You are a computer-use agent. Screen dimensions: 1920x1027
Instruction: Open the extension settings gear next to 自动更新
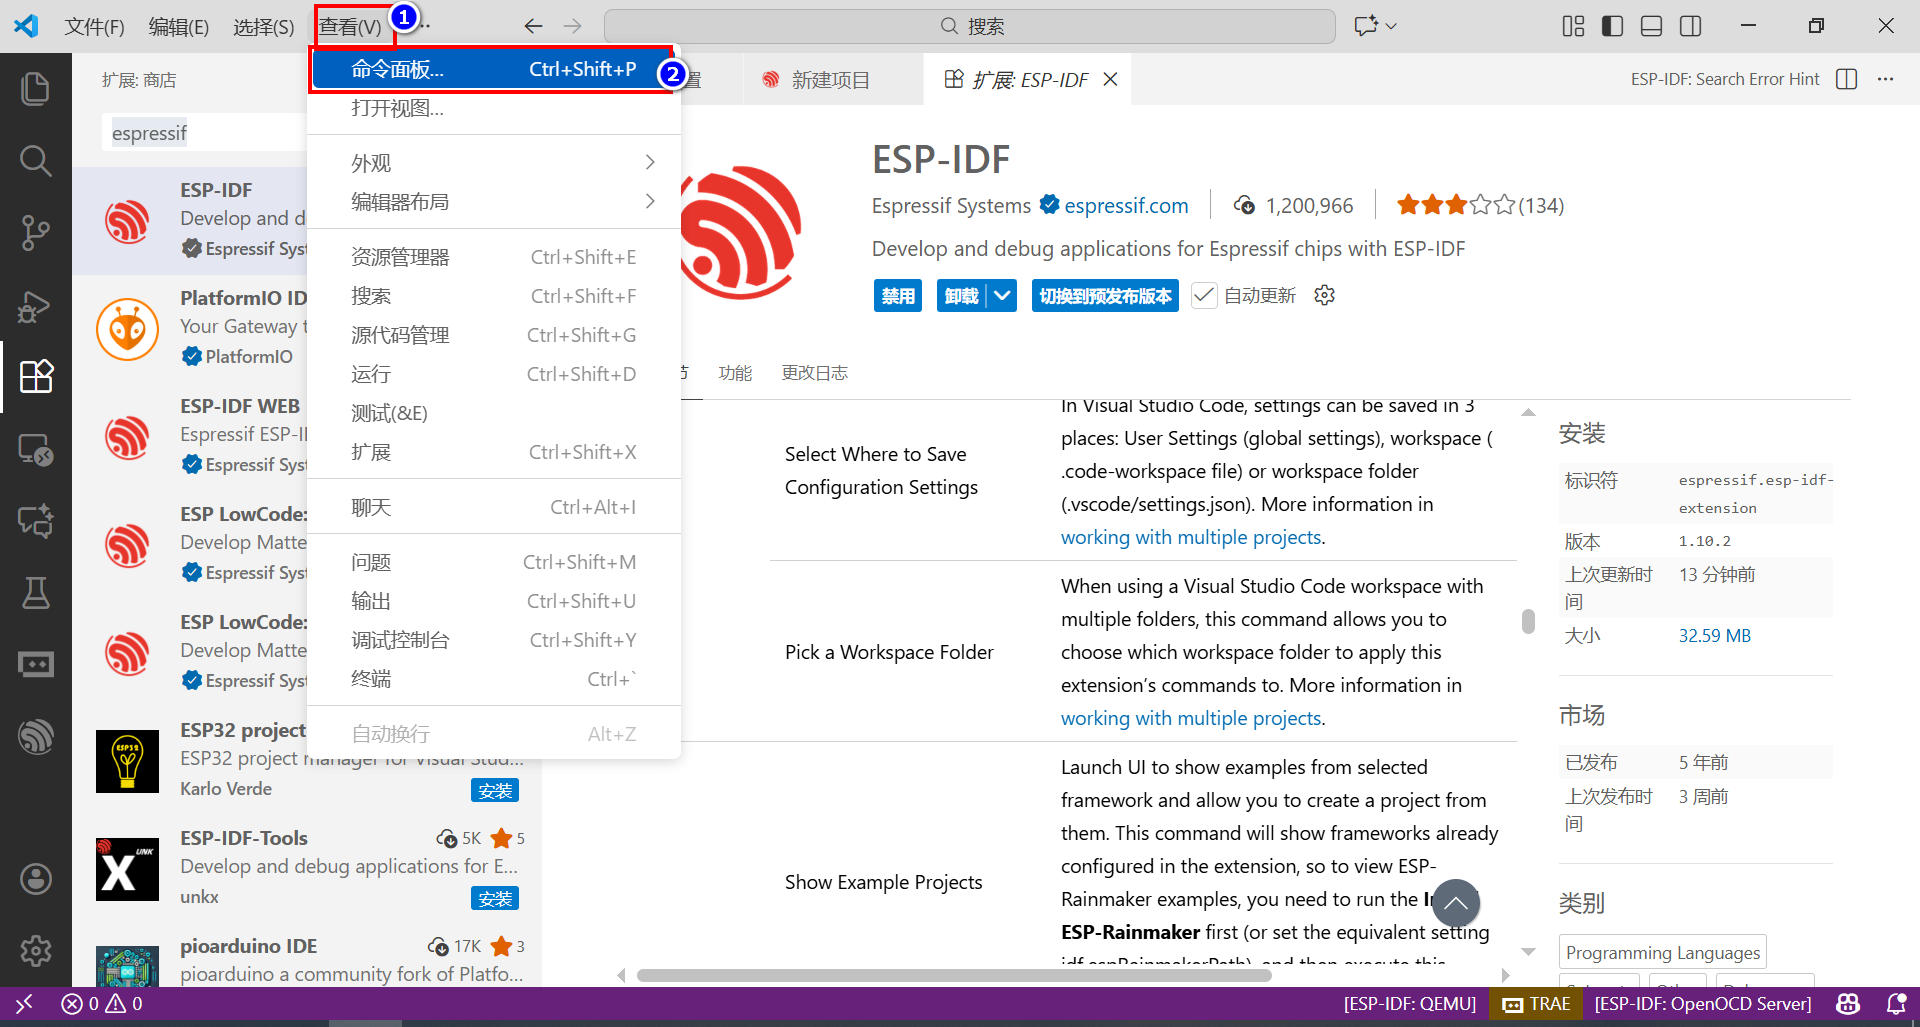point(1324,295)
